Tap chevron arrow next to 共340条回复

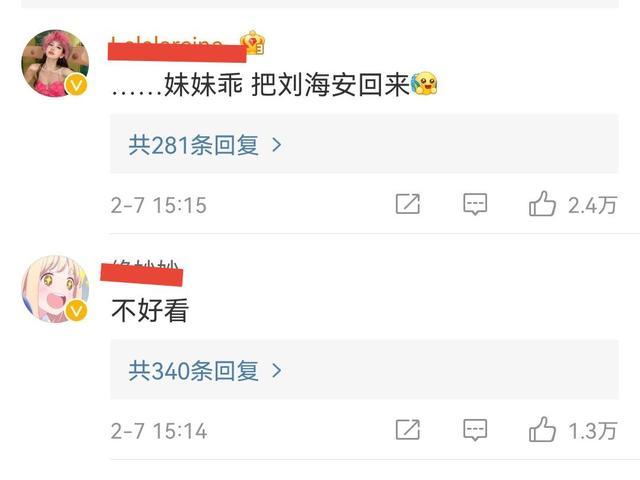tap(277, 371)
